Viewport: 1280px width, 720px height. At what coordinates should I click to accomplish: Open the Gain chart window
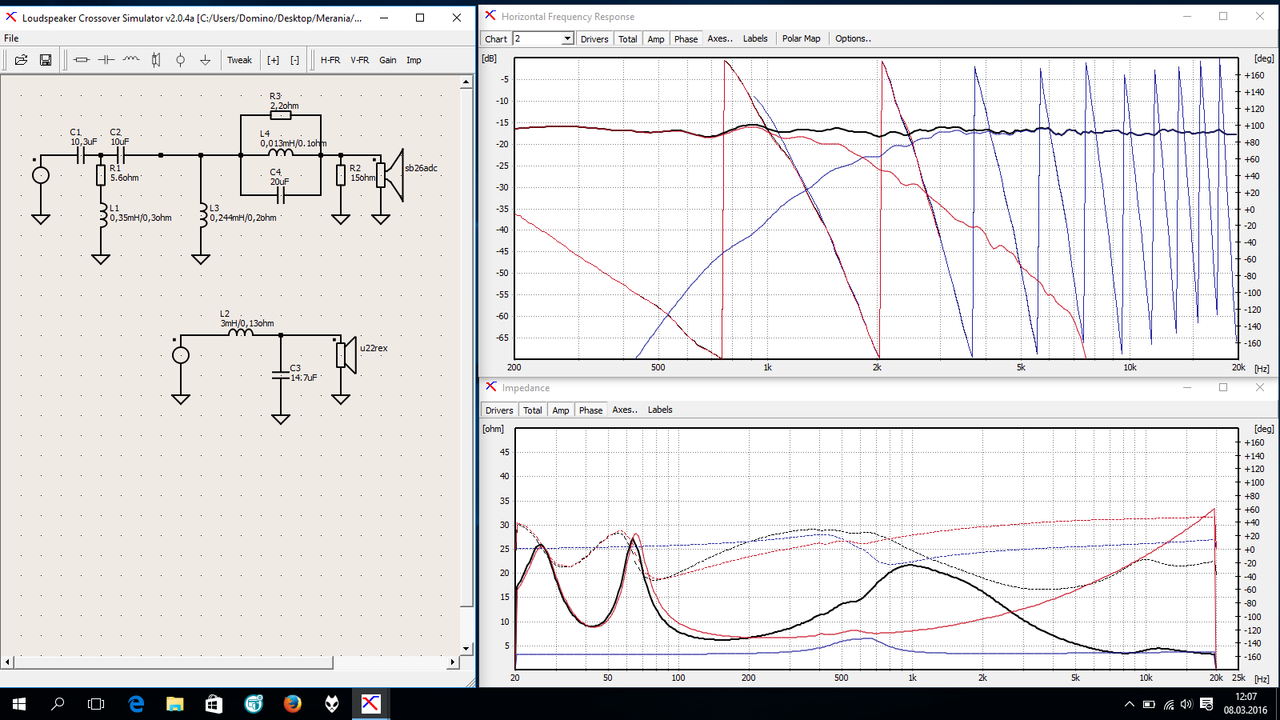click(387, 60)
